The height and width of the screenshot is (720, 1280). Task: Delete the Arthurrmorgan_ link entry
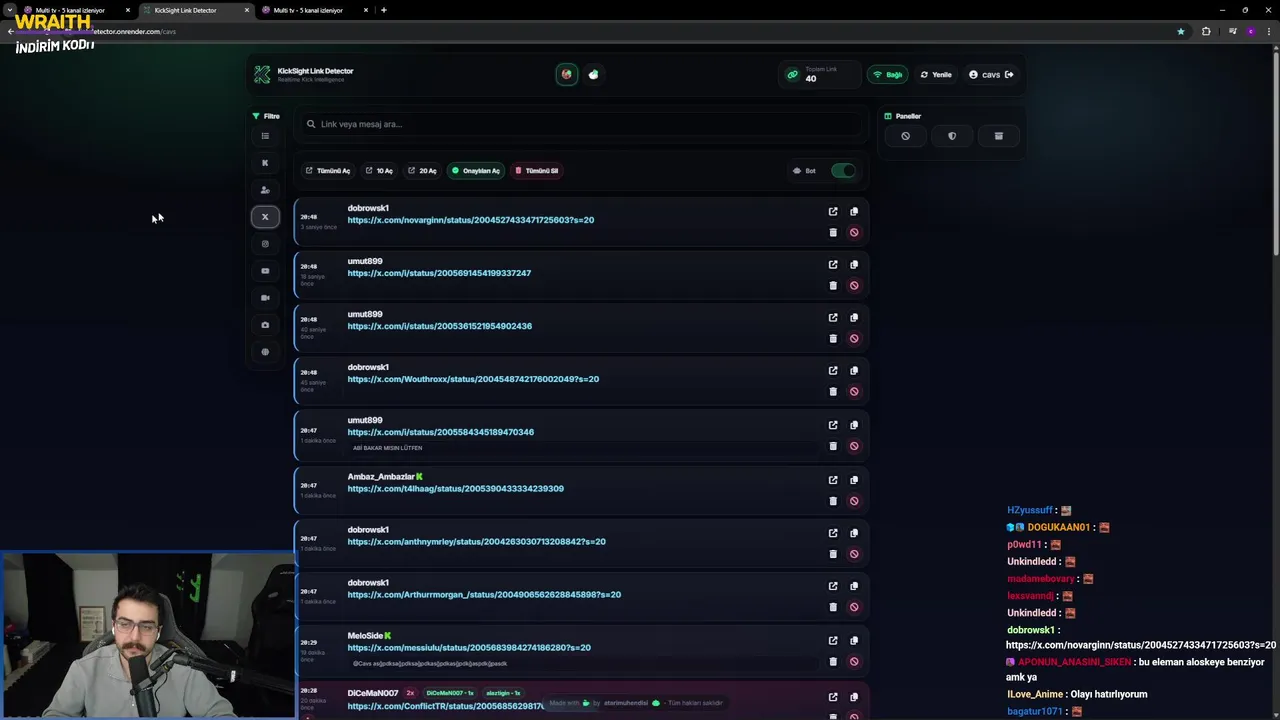point(833,607)
